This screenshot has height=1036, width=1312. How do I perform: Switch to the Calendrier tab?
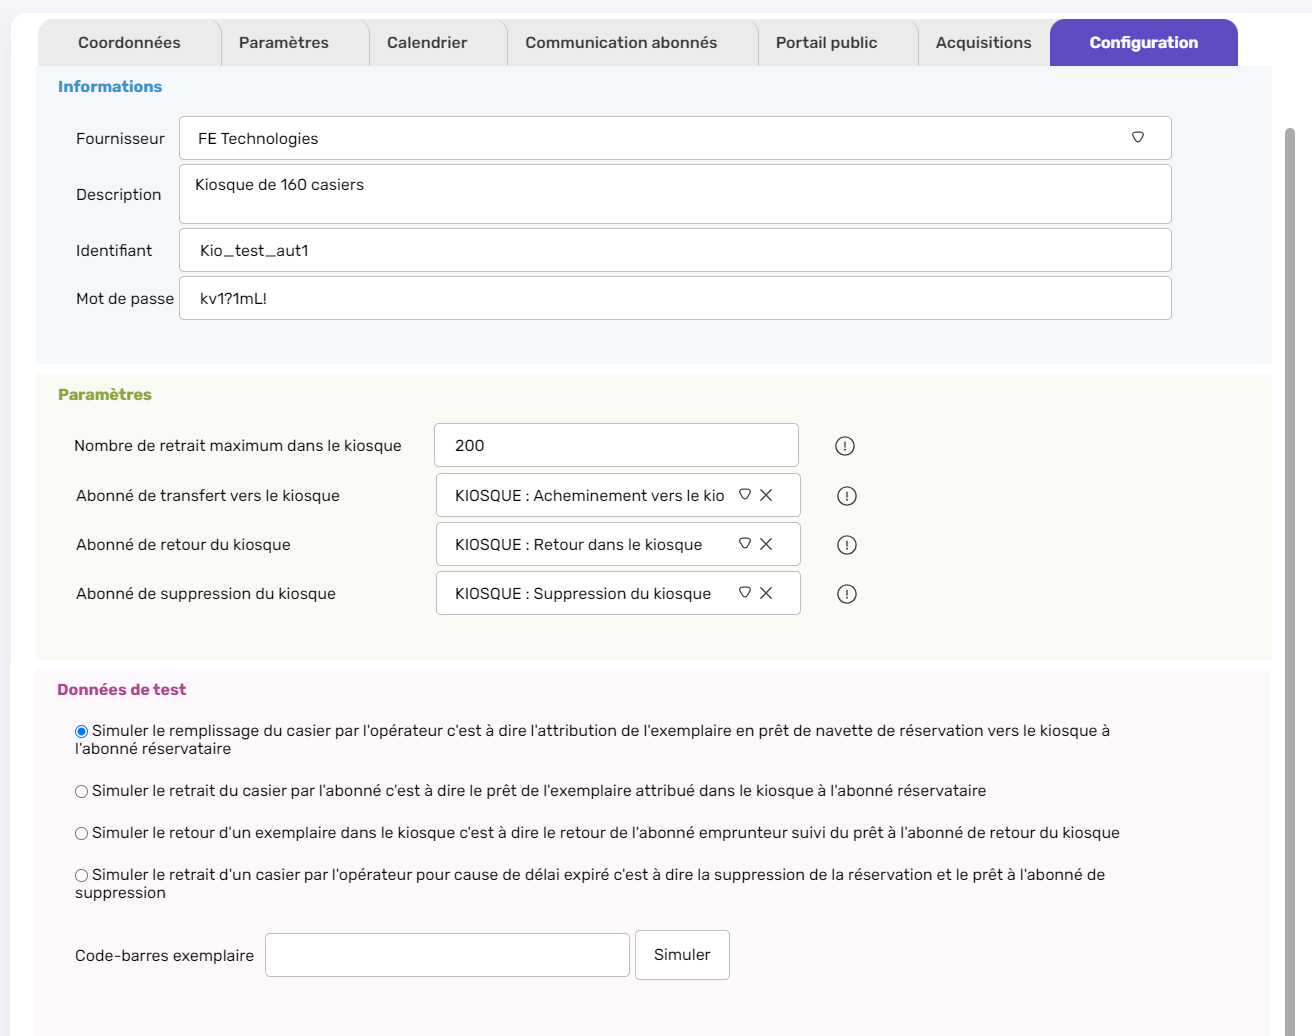[427, 43]
